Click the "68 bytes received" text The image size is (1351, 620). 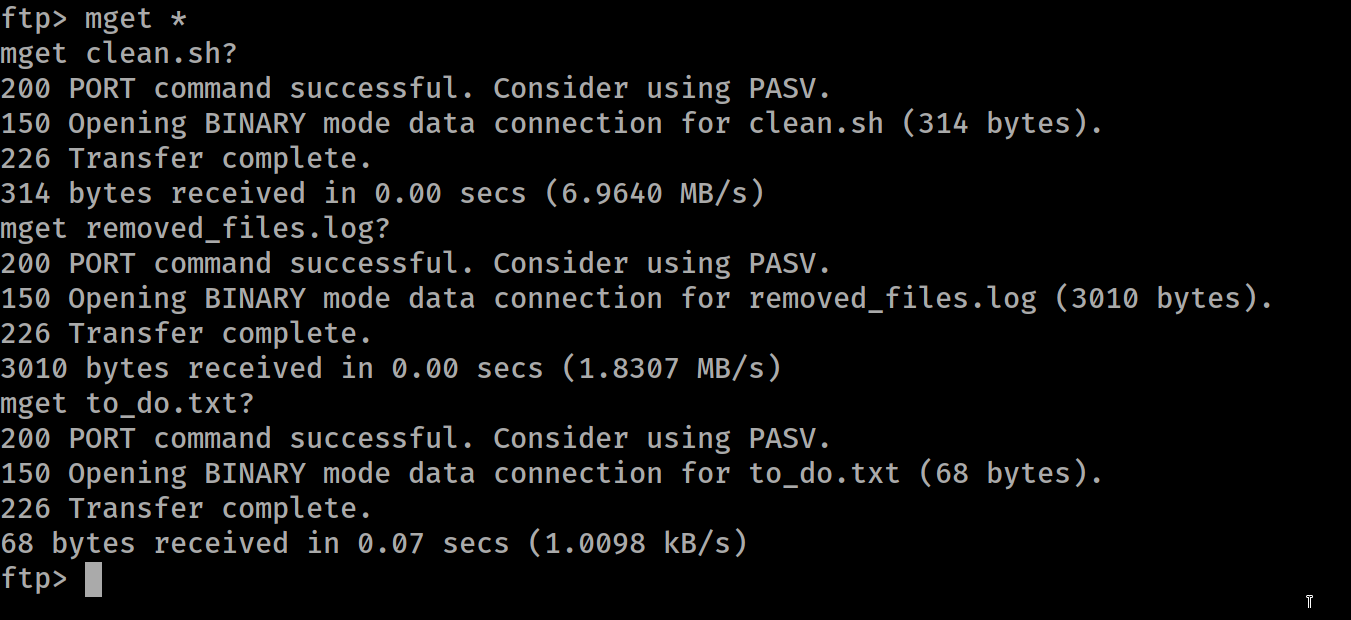[144, 543]
